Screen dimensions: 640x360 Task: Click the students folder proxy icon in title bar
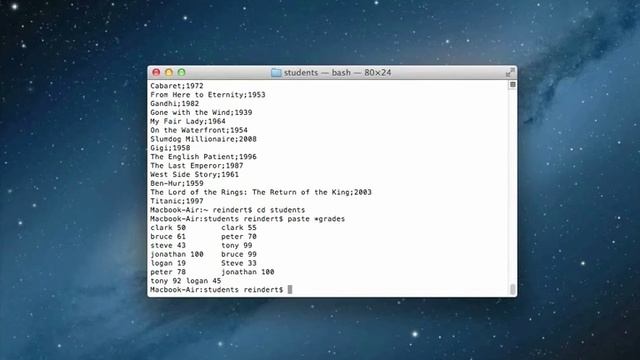[x=276, y=73]
